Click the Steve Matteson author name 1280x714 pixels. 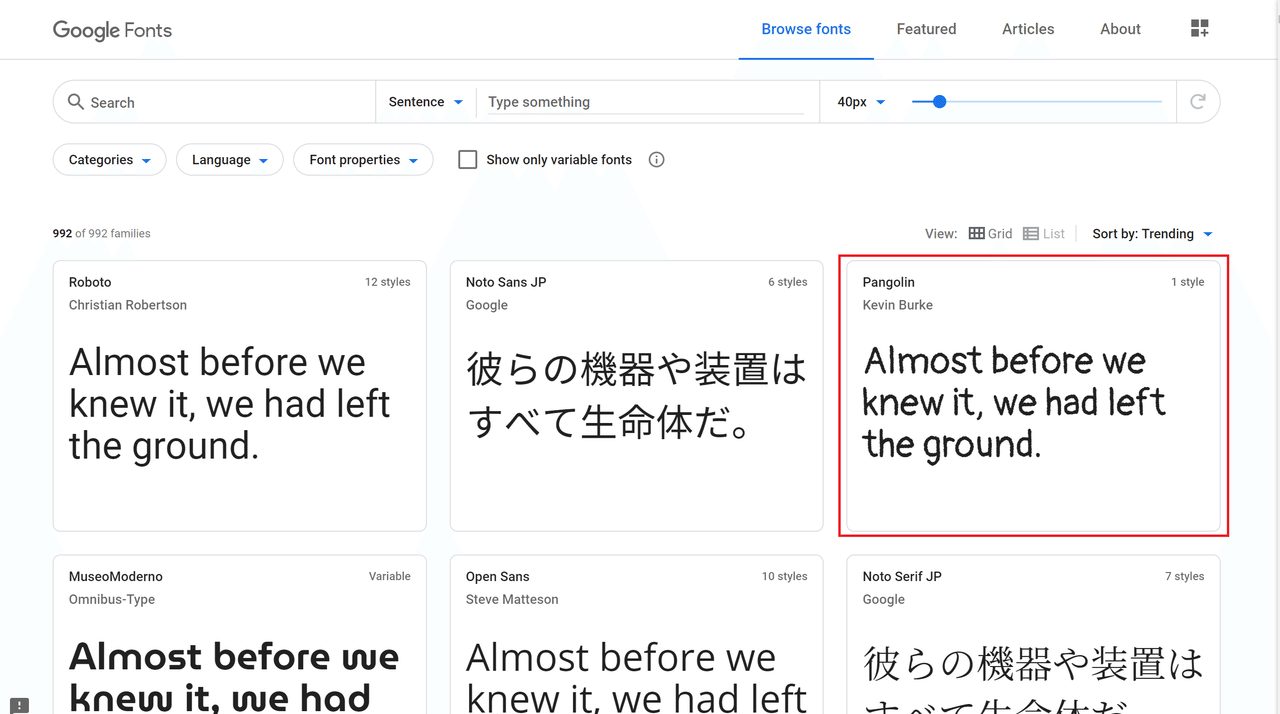point(512,600)
